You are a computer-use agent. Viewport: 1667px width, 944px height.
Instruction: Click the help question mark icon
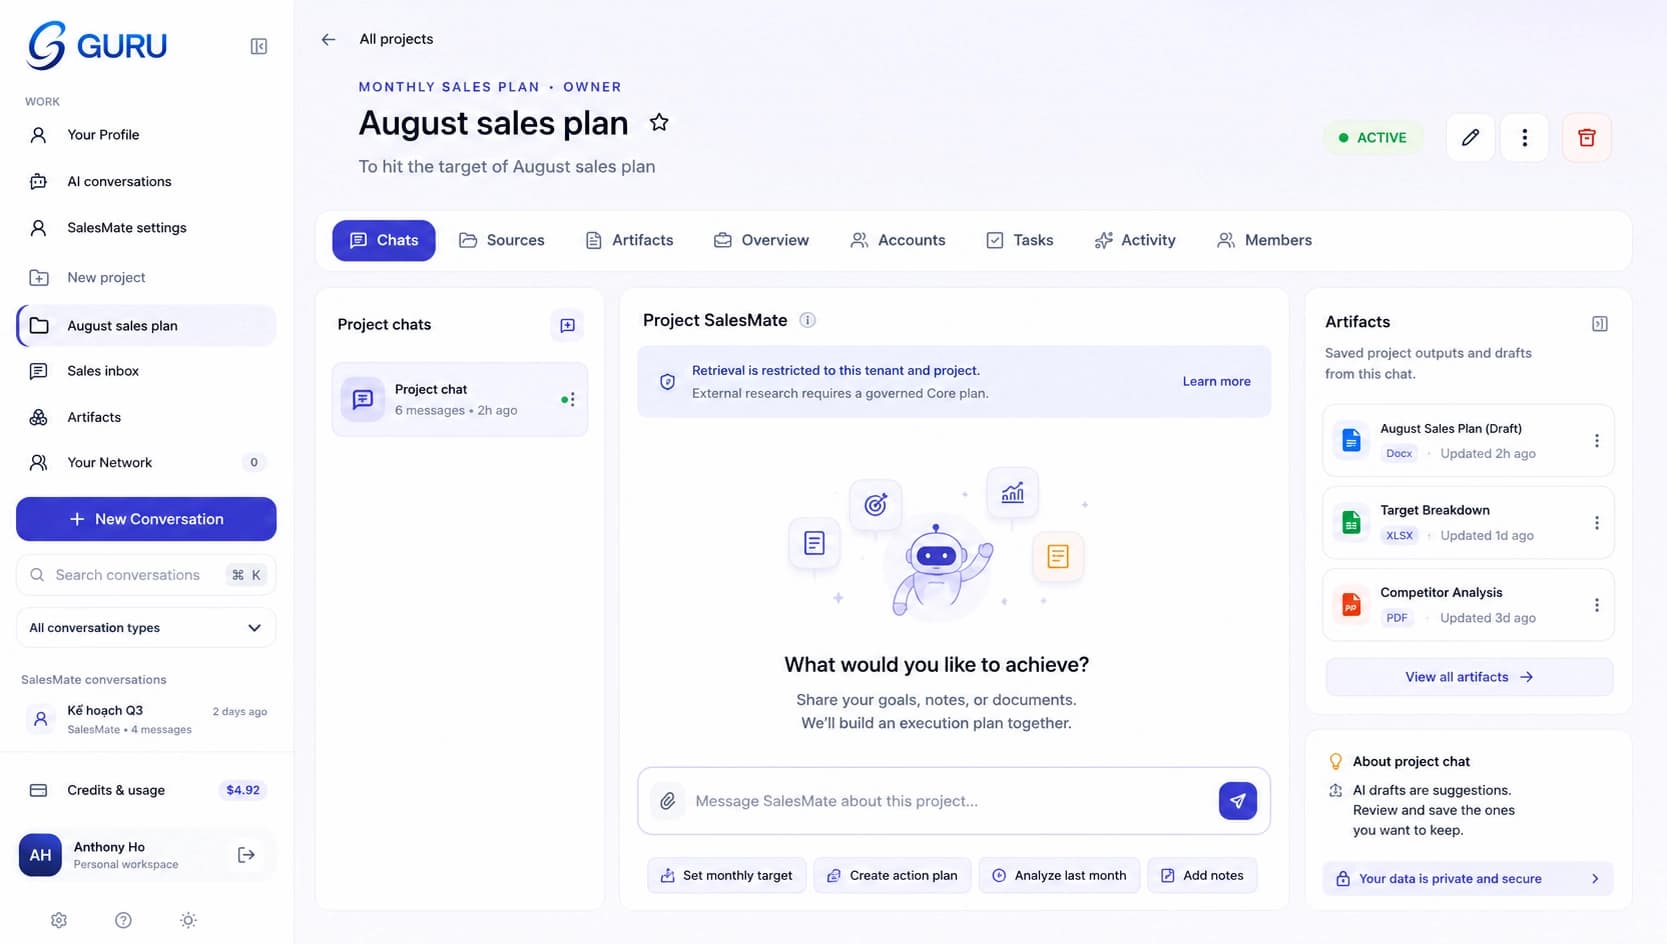[123, 920]
